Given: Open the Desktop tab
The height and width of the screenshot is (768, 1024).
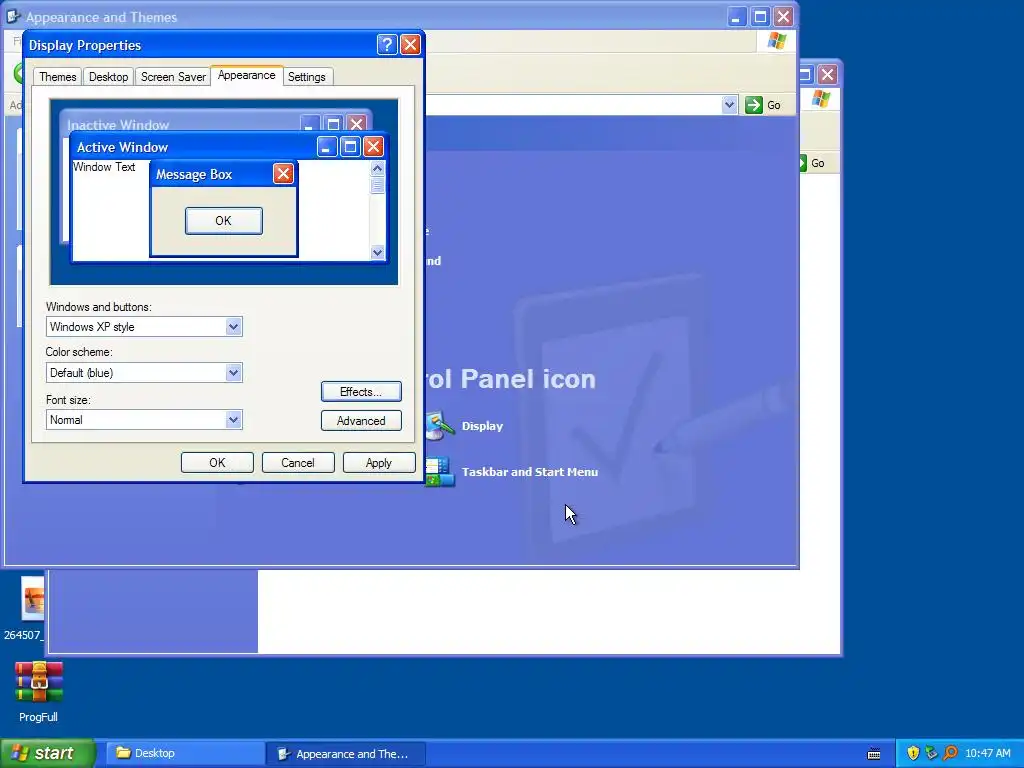Looking at the screenshot, I should coord(108,76).
